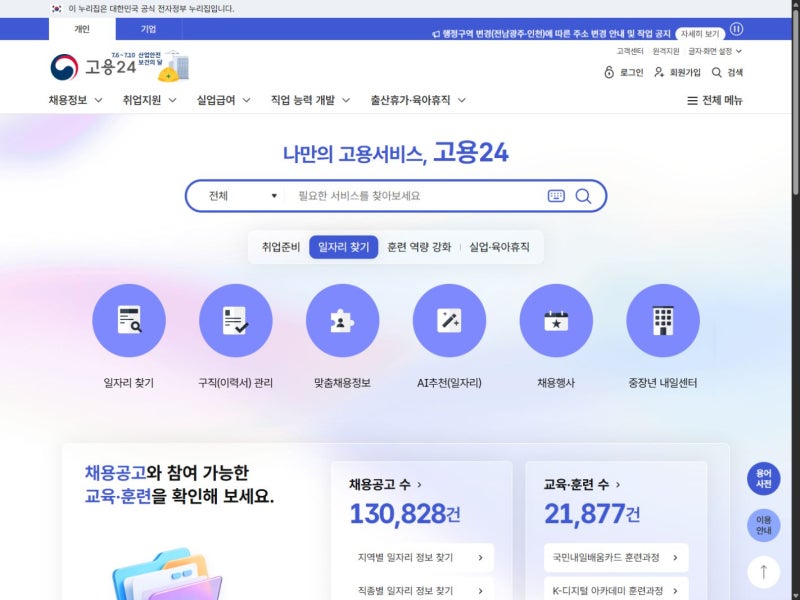Select the 실업·육아휴직 tab

[x=499, y=247]
